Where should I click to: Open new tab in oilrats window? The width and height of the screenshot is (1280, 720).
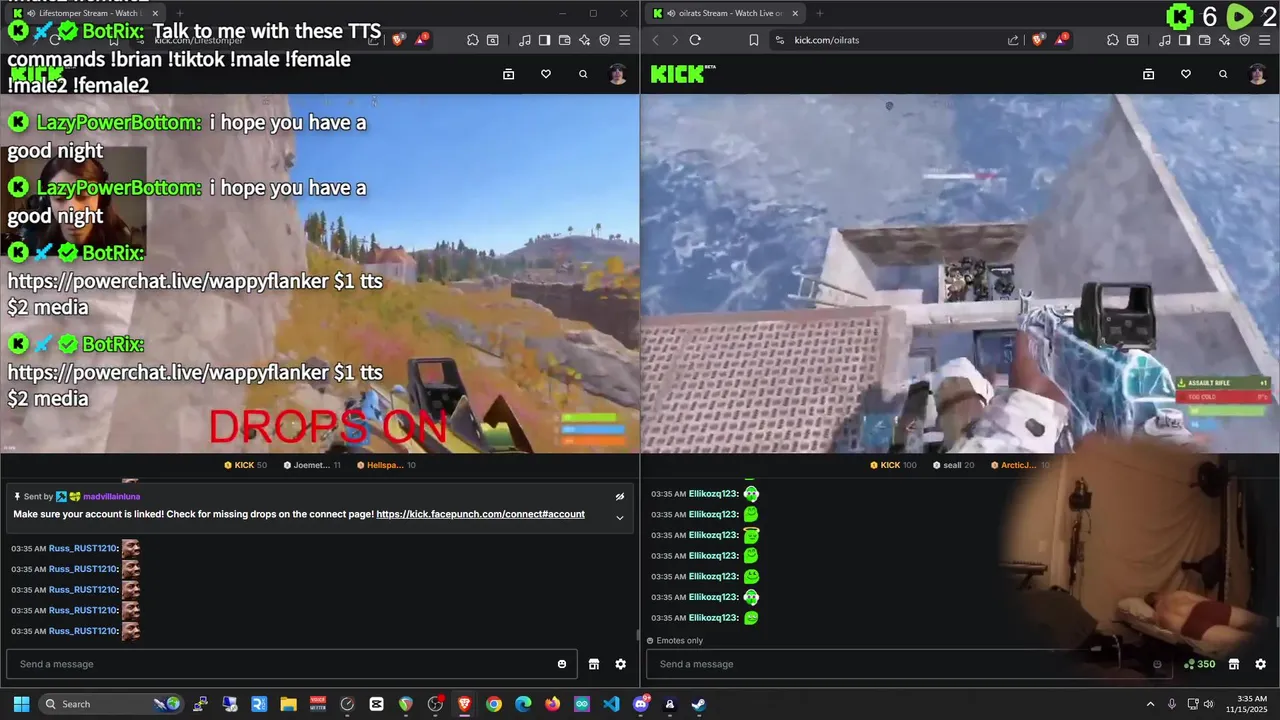coord(819,13)
